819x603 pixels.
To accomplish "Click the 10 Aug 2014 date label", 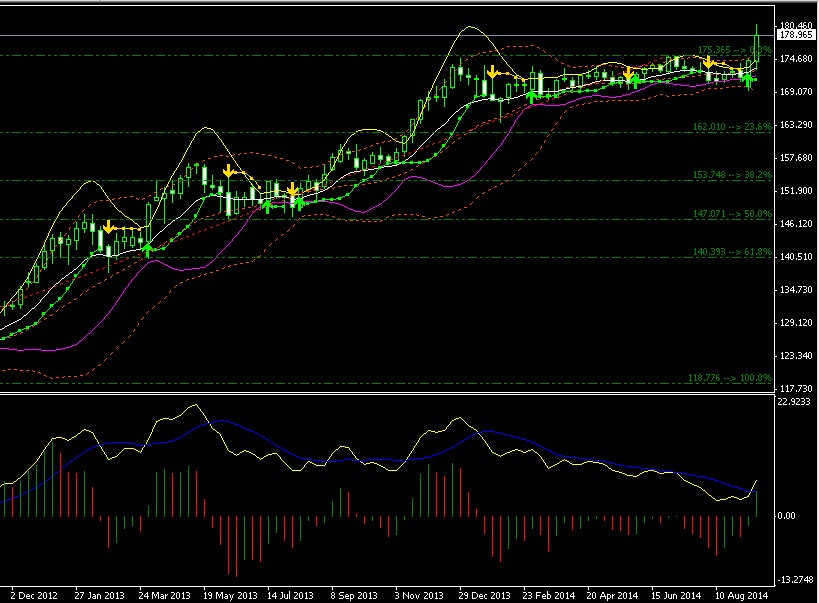I will point(741,595).
